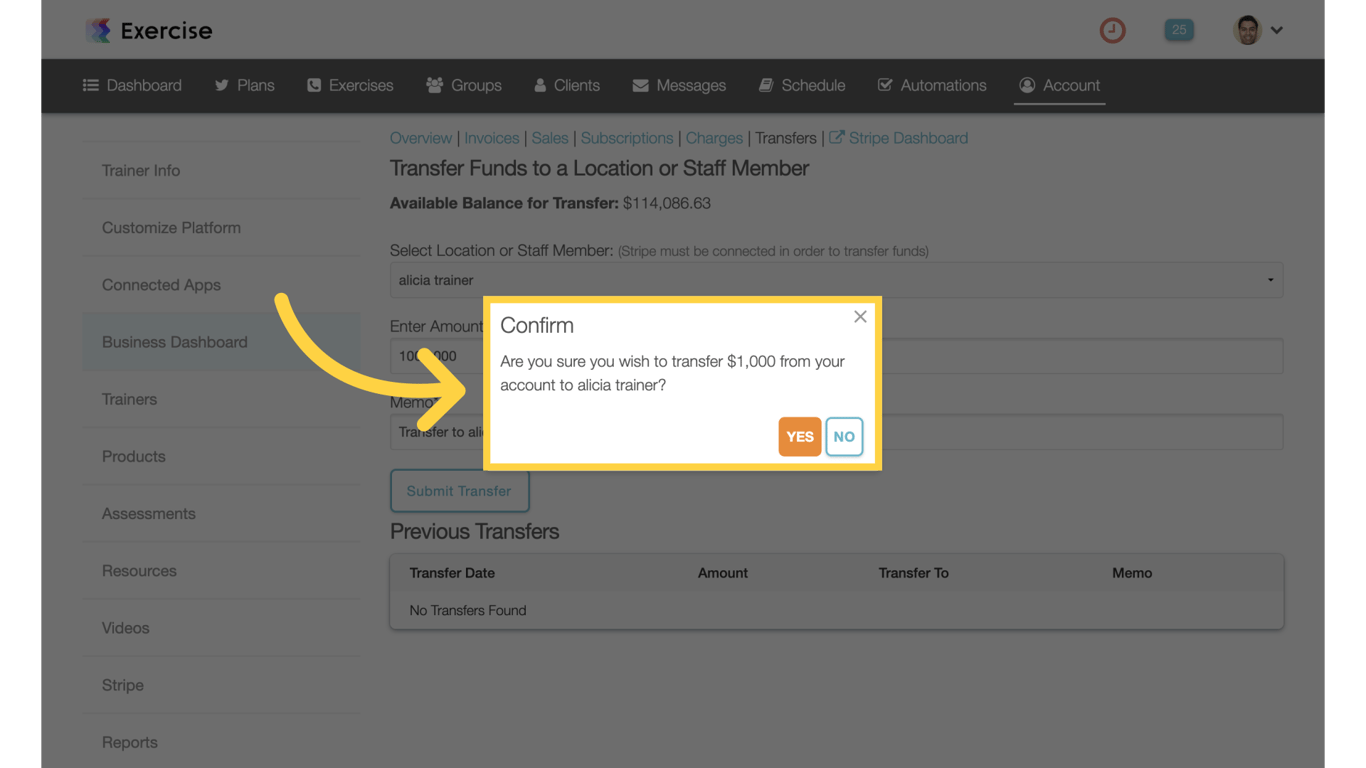Select Business Dashboard in sidebar
Image resolution: width=1366 pixels, height=768 pixels.
pos(221,342)
